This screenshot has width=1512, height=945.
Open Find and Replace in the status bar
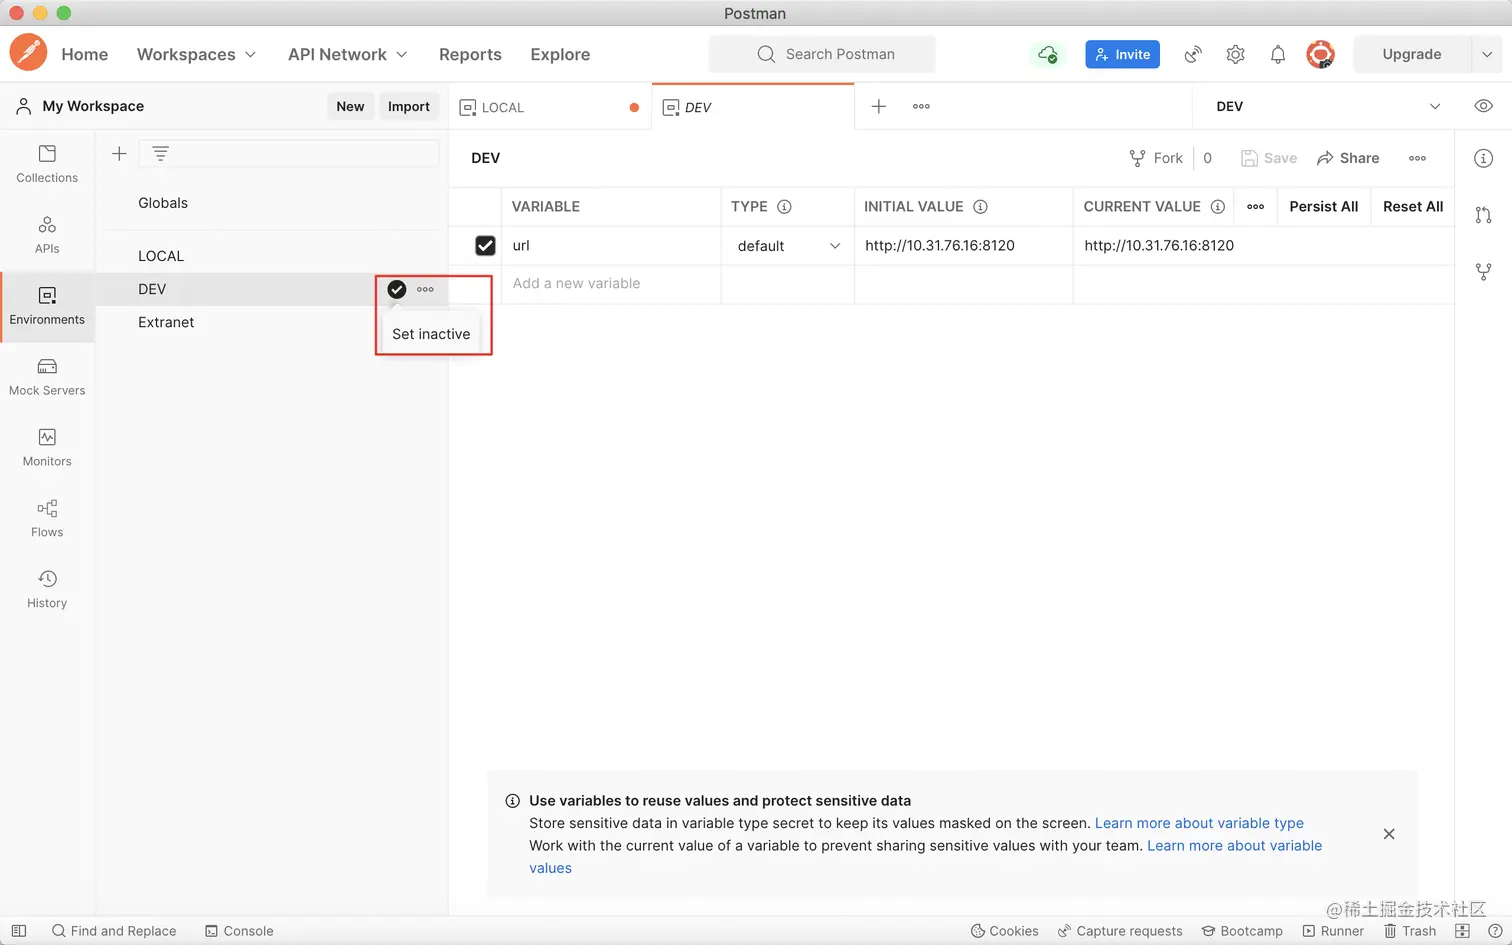point(114,931)
